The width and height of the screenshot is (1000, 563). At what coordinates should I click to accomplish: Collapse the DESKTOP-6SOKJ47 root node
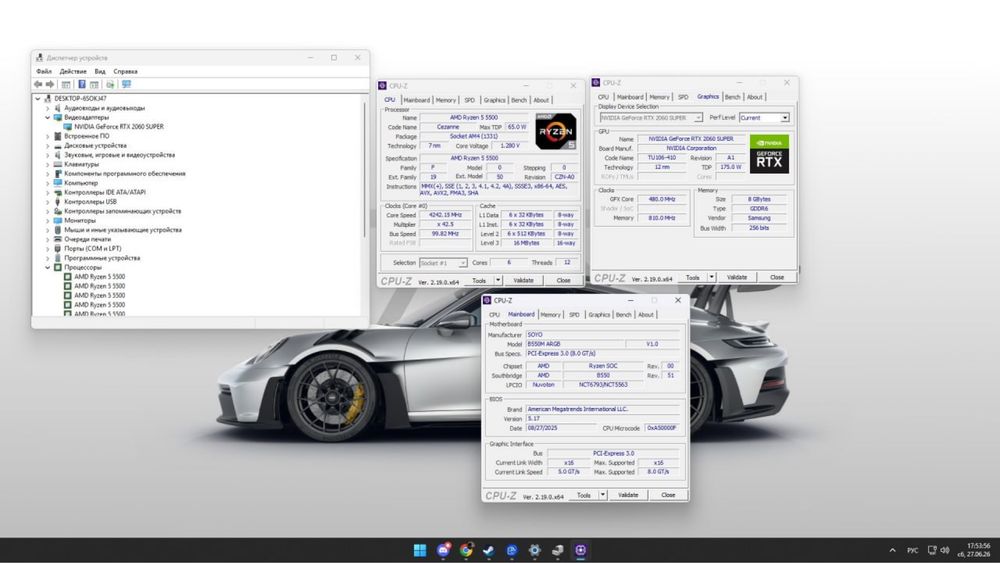[38, 99]
